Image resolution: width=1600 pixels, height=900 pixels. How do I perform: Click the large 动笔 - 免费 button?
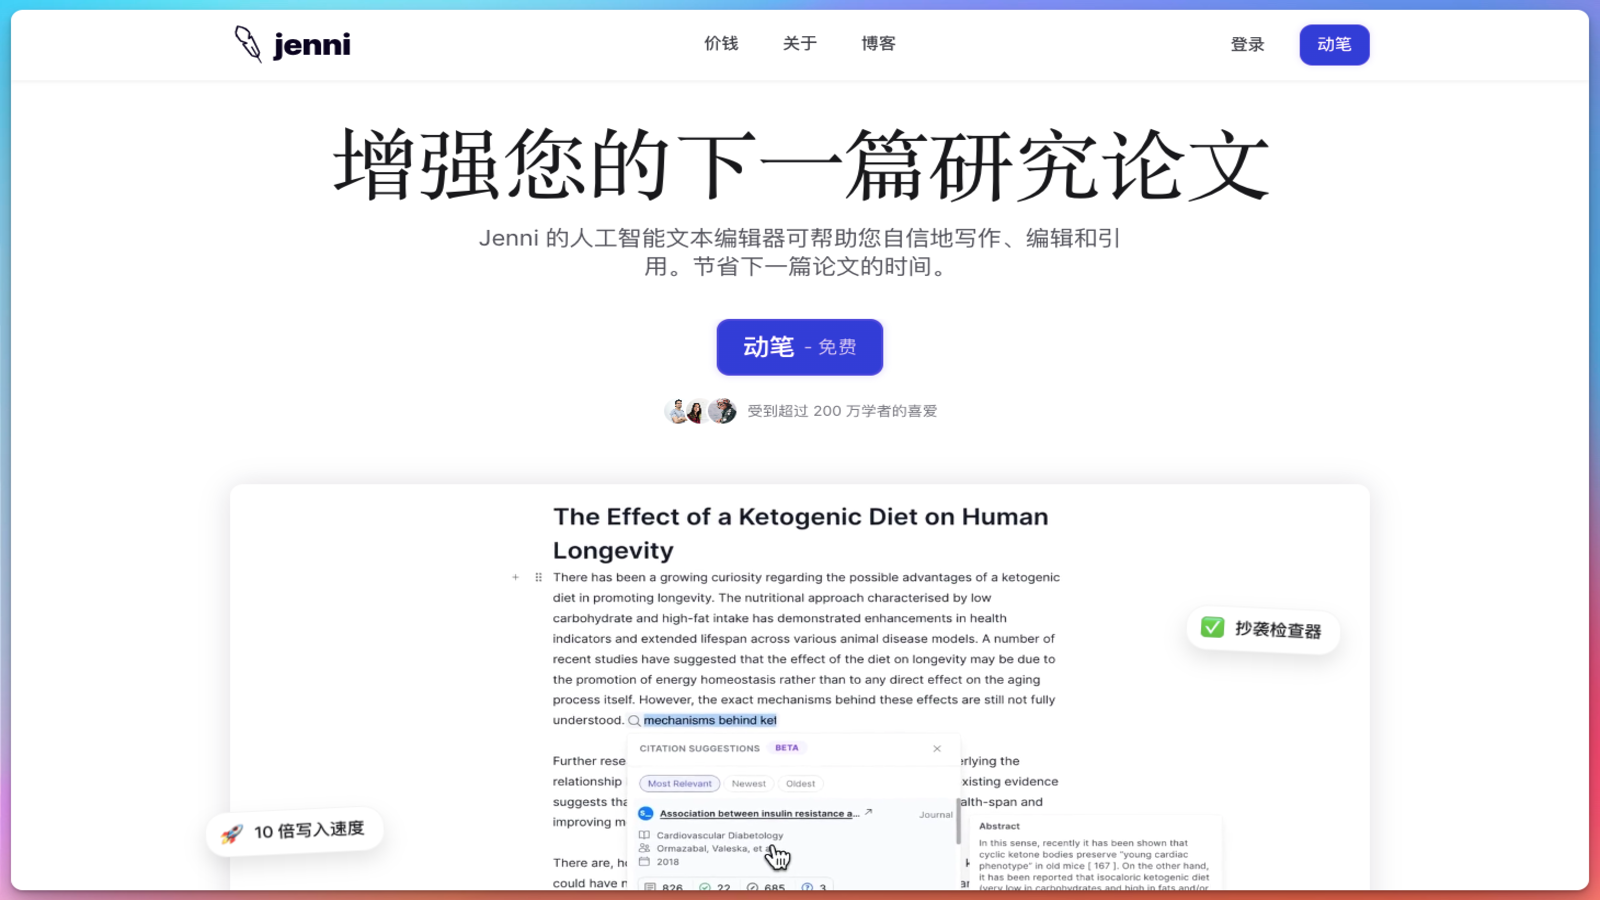pyautogui.click(x=800, y=347)
